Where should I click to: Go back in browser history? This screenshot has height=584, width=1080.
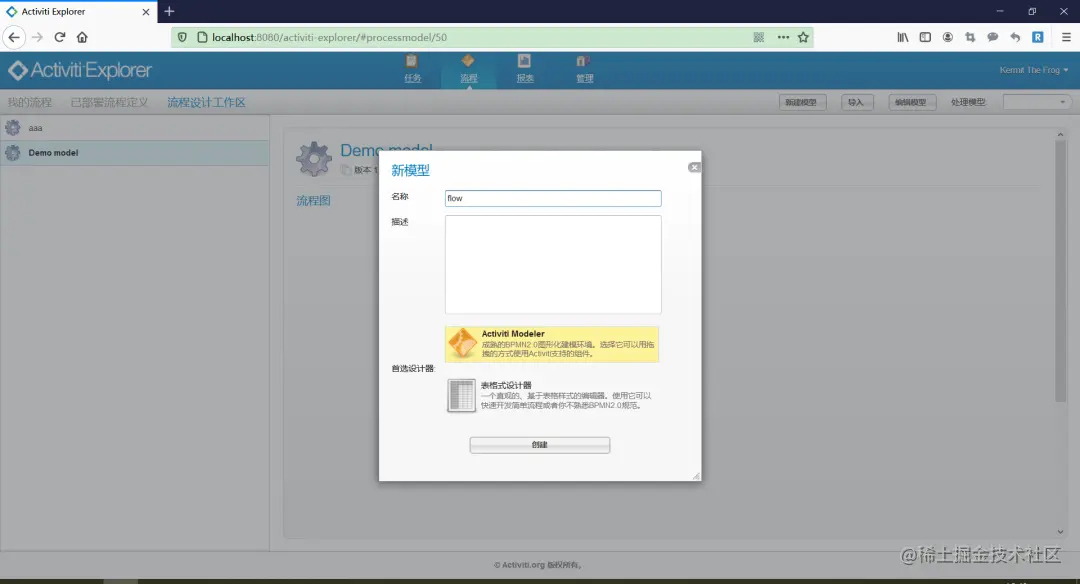pos(14,37)
